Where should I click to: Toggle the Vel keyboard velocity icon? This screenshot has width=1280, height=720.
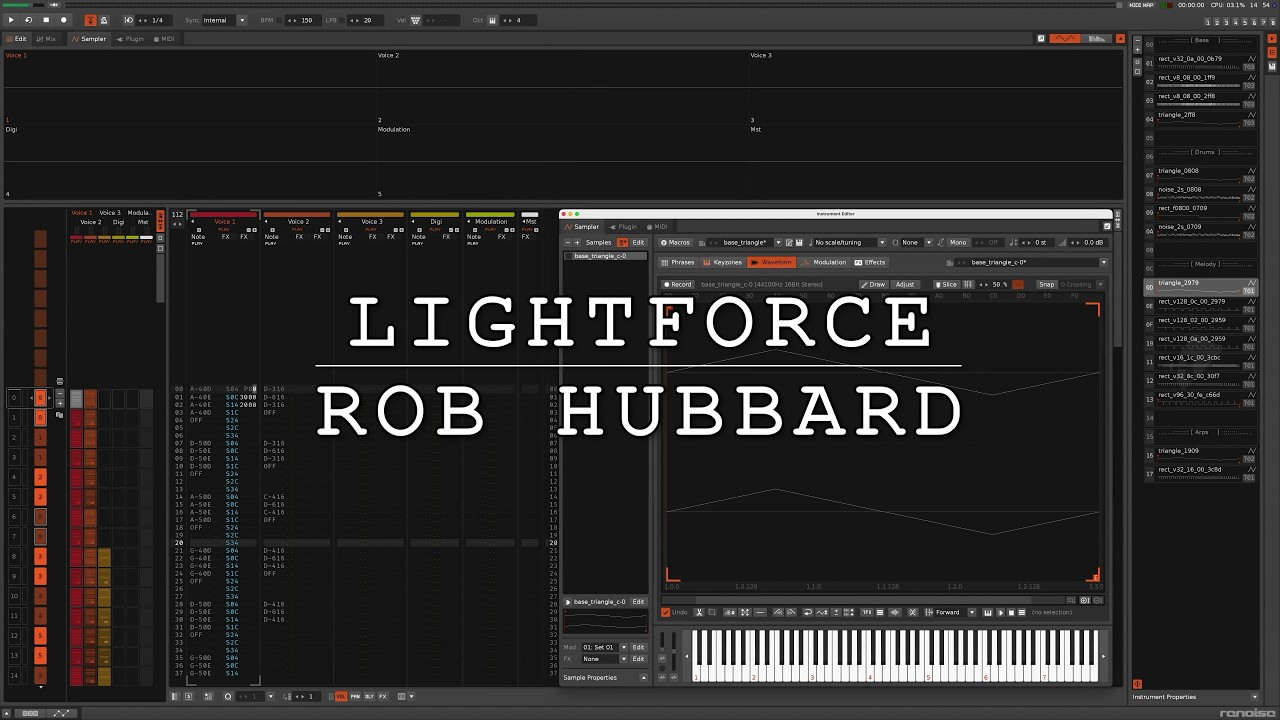[x=416, y=20]
